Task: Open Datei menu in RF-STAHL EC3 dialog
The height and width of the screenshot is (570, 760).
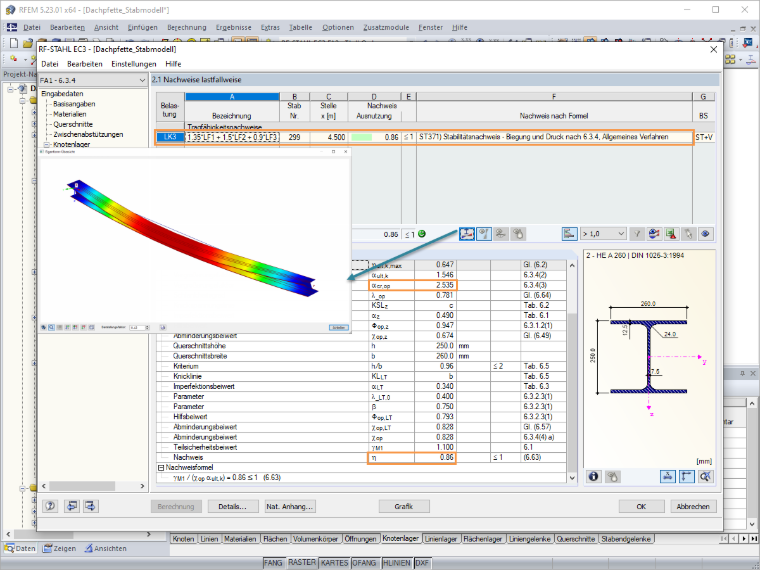Action: [x=49, y=64]
